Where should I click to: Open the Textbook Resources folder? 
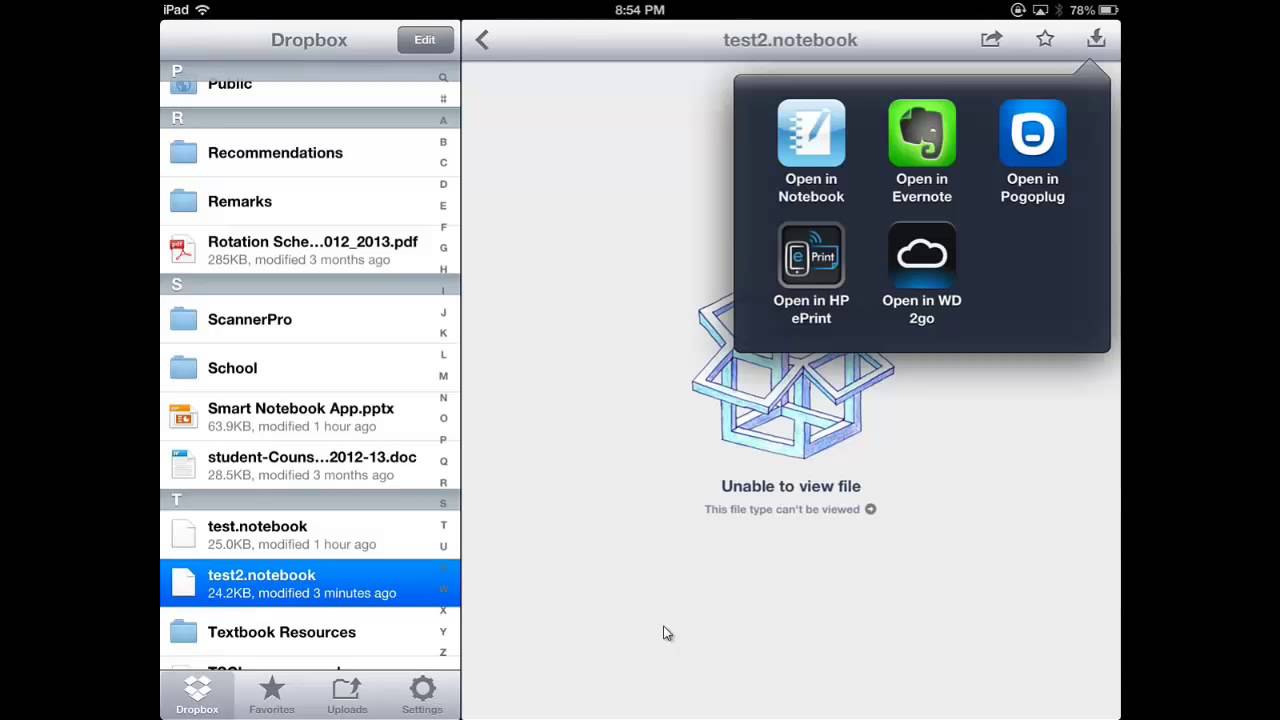310,632
